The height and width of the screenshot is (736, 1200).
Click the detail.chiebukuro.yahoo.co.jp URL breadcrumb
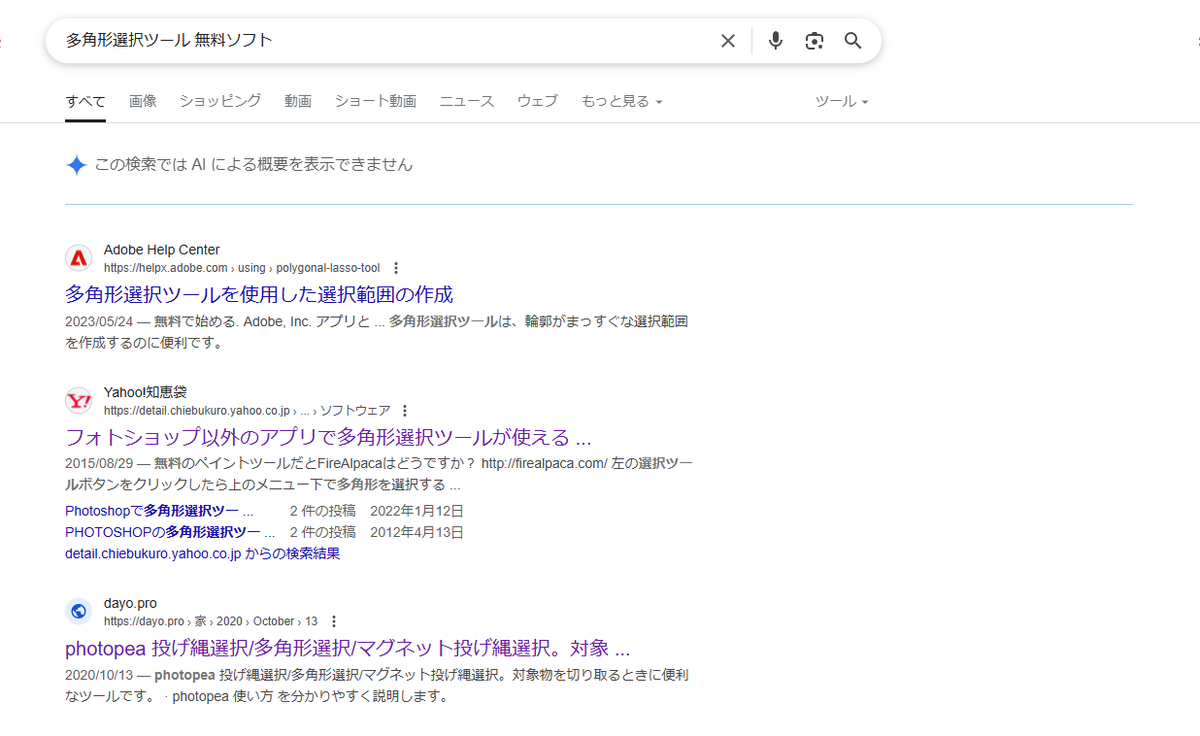tap(247, 411)
